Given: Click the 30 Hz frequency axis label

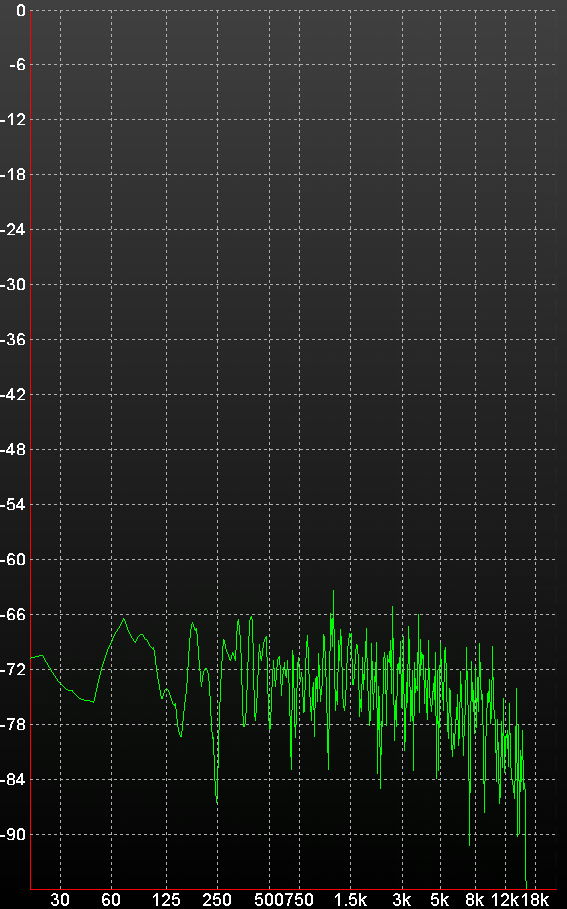Looking at the screenshot, I should click(60, 899).
